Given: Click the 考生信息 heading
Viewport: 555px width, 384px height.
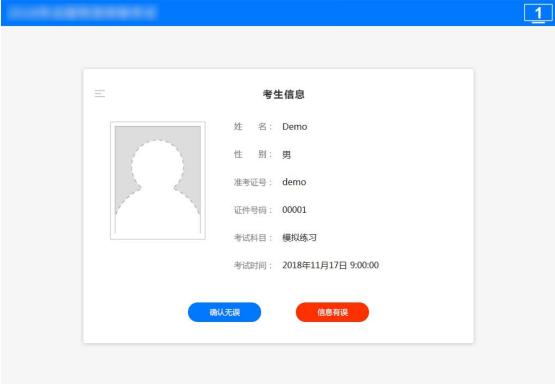Looking at the screenshot, I should click(284, 94).
